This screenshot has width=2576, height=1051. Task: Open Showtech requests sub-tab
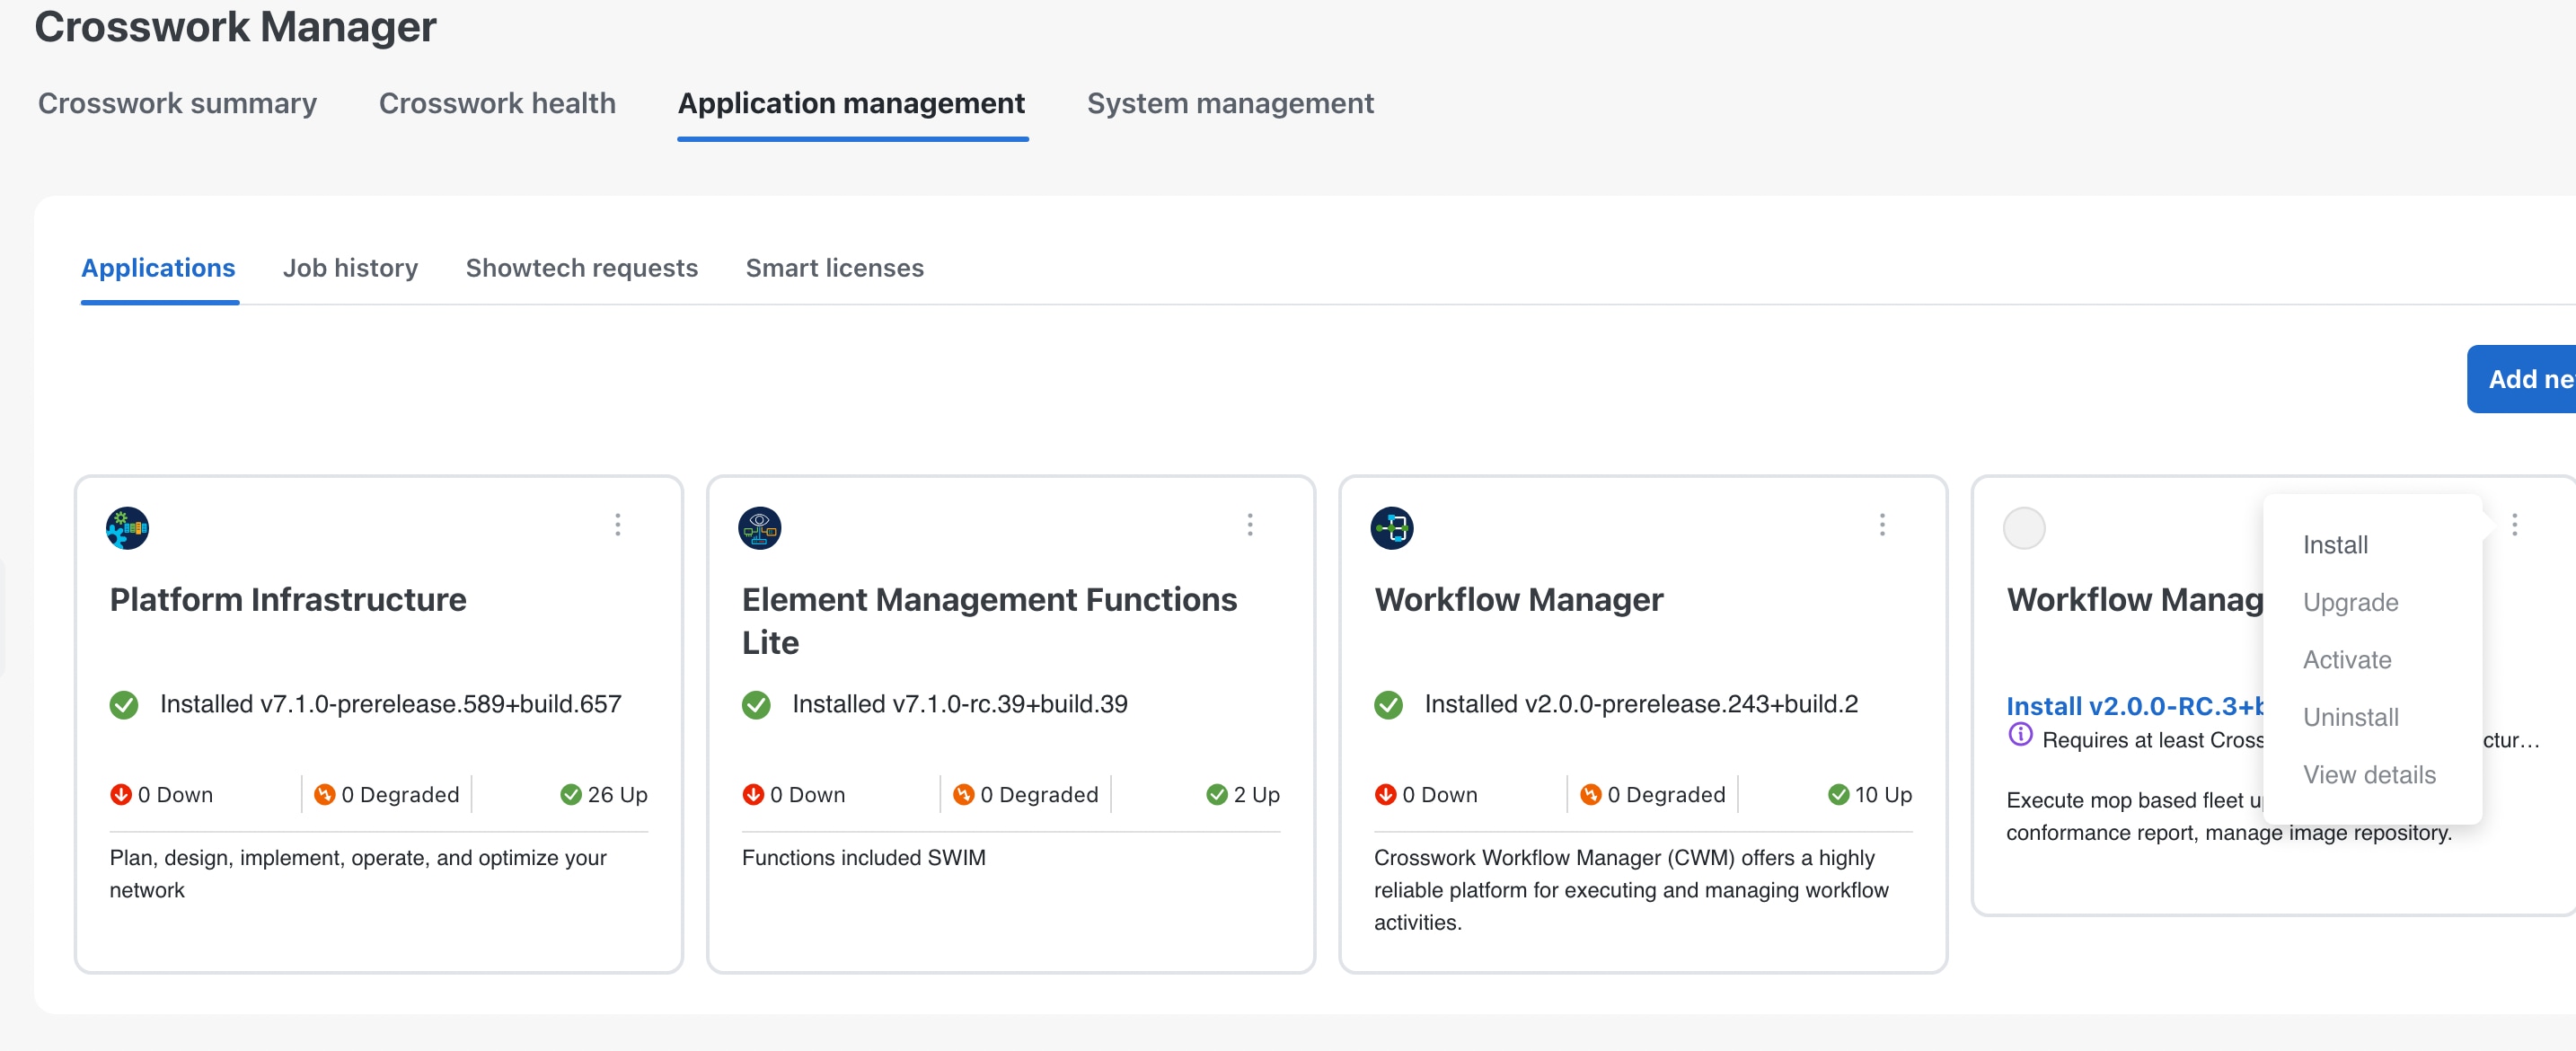point(581,268)
